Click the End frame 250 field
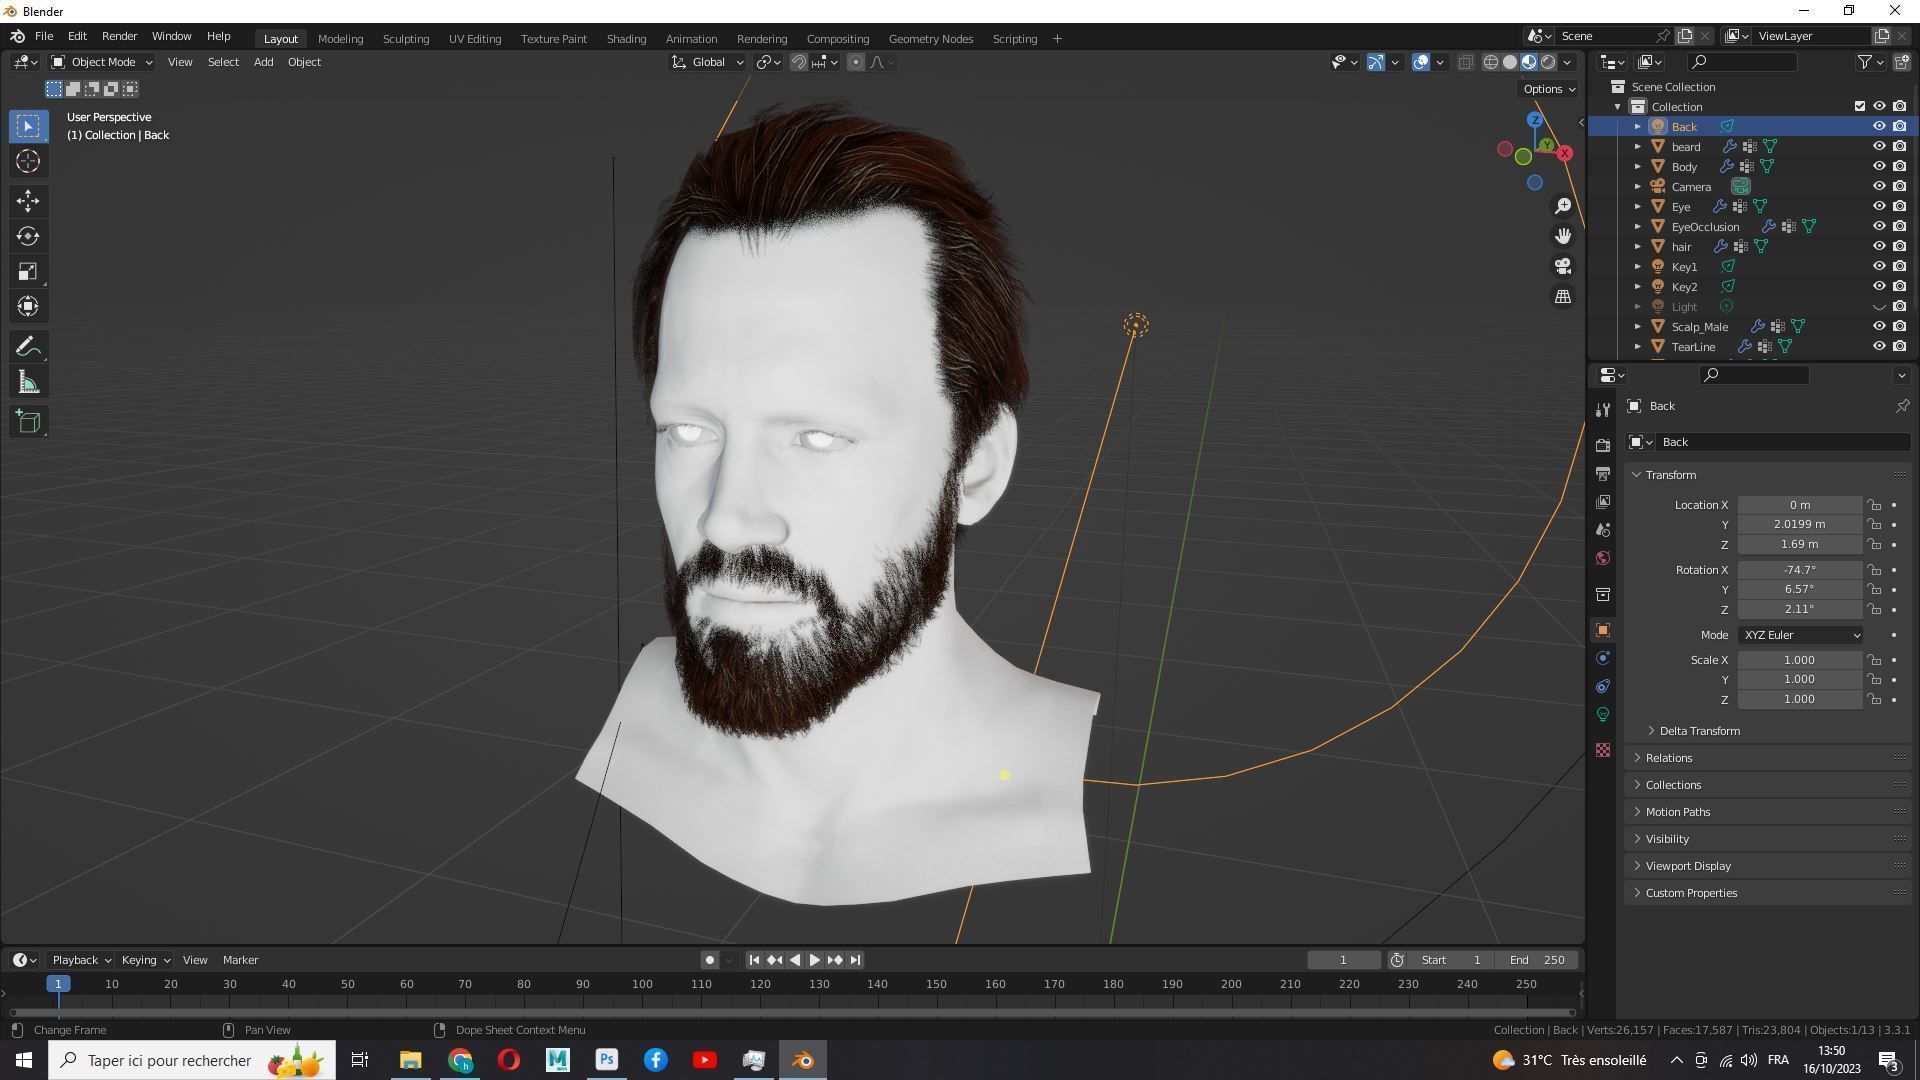The height and width of the screenshot is (1080, 1920). 1538,960
